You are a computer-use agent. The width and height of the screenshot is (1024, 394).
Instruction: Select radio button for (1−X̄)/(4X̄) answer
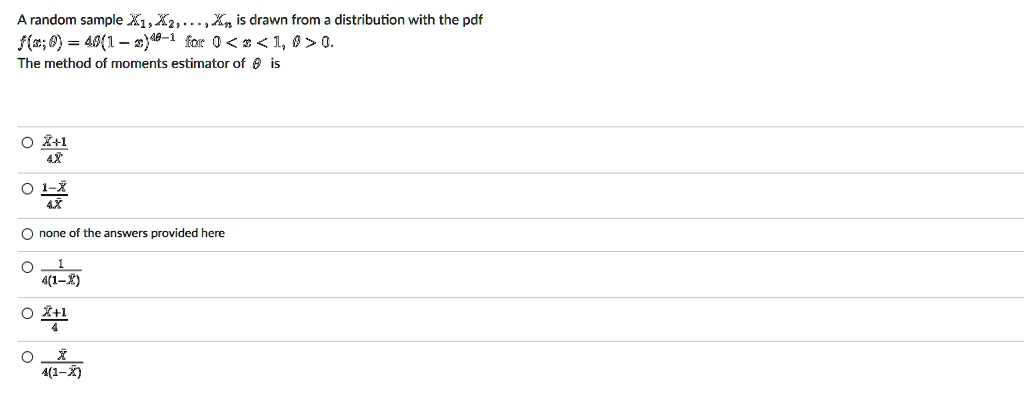(27, 189)
